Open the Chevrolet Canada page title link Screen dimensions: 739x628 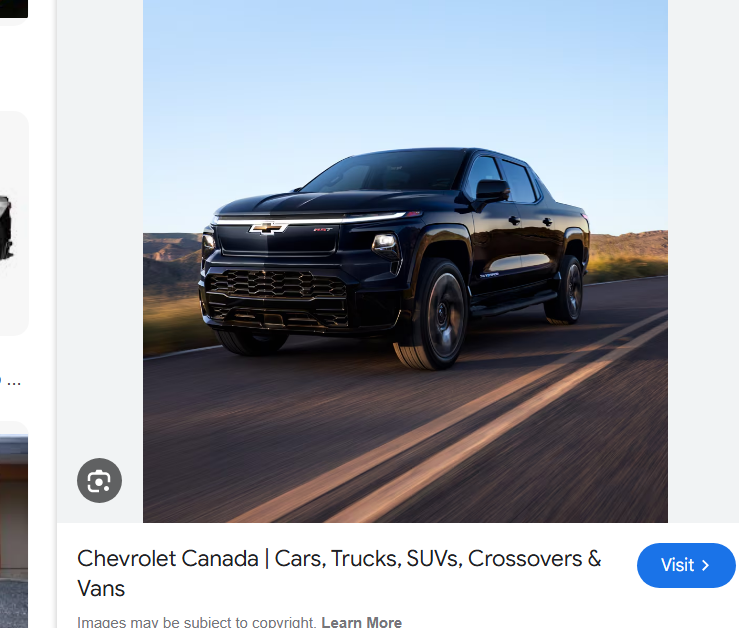pyautogui.click(x=339, y=573)
